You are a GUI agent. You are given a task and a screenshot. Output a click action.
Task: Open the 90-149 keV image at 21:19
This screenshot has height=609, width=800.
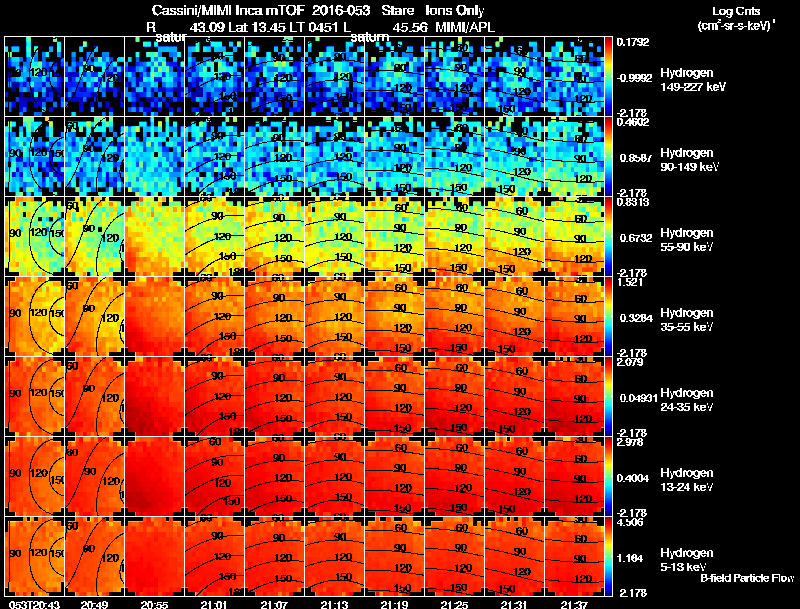click(x=394, y=156)
